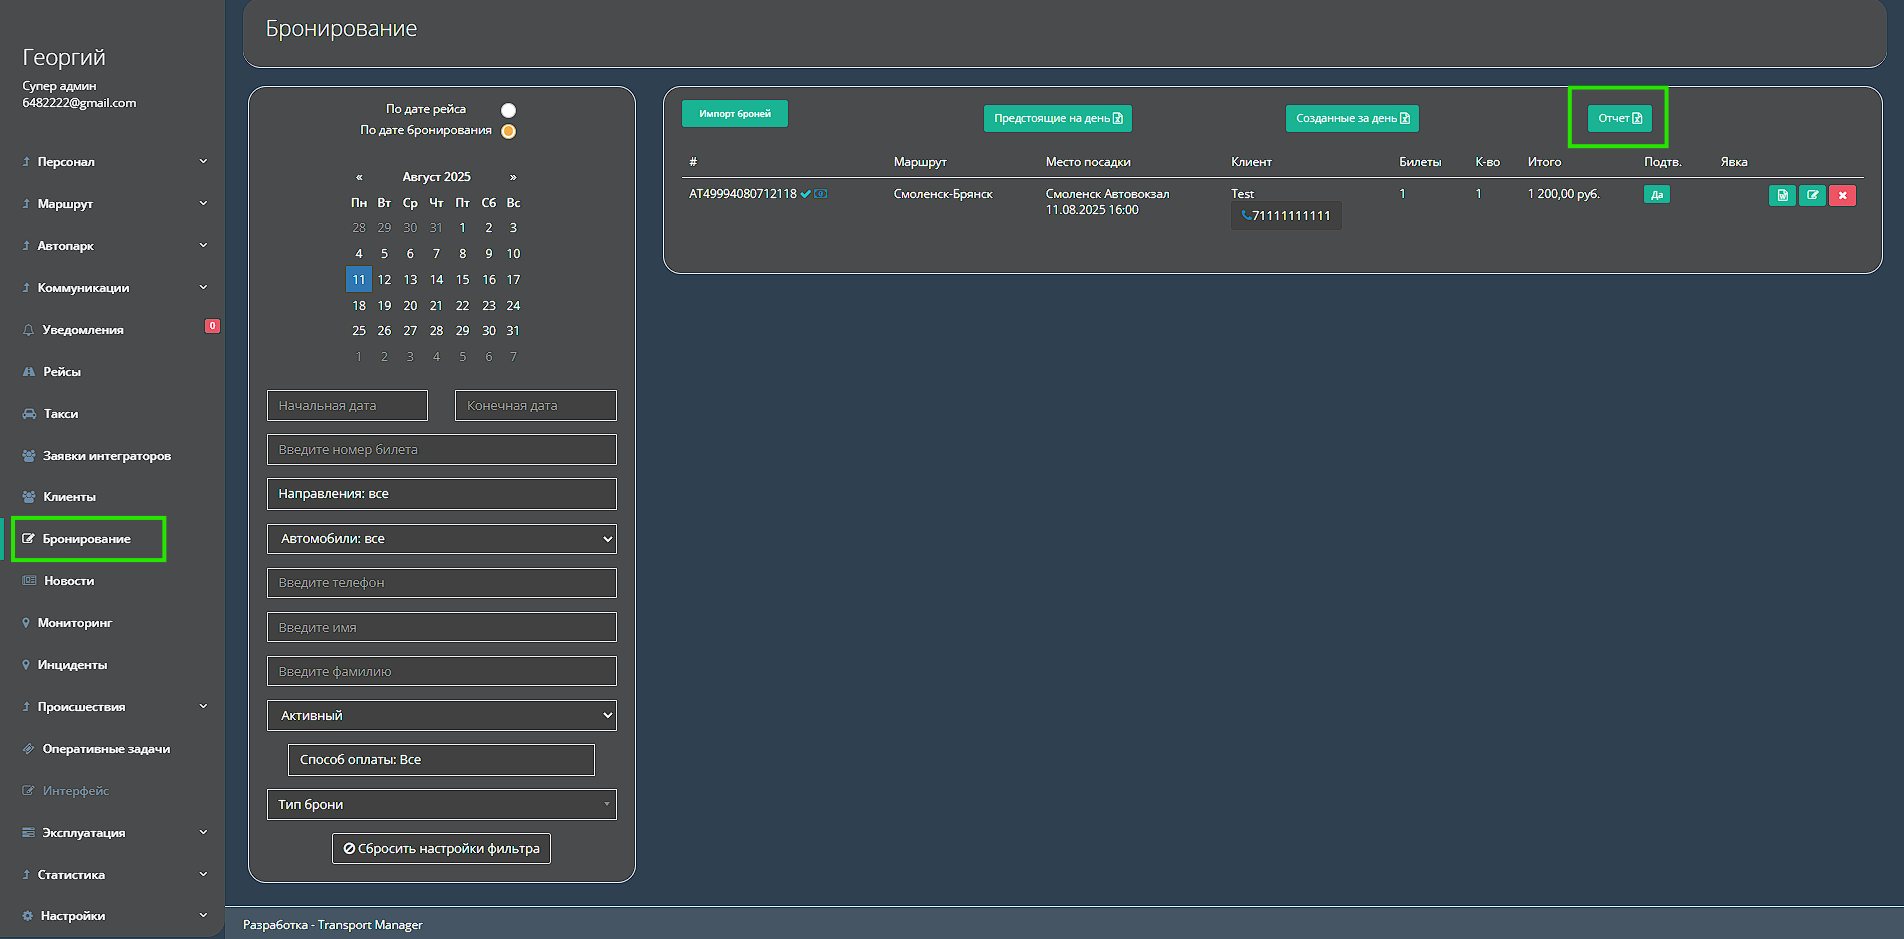This screenshot has height=939, width=1904.
Task: Select the По дате рейса radio button
Action: coord(508,110)
